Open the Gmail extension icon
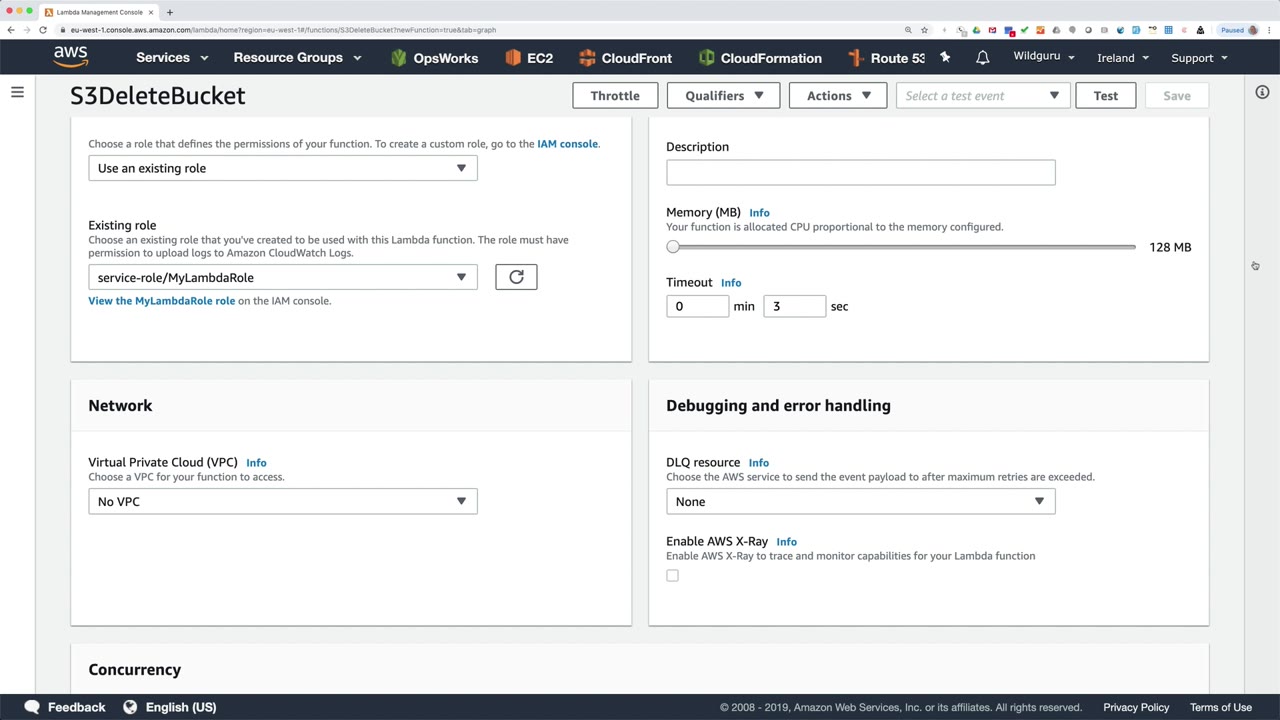 [x=992, y=30]
